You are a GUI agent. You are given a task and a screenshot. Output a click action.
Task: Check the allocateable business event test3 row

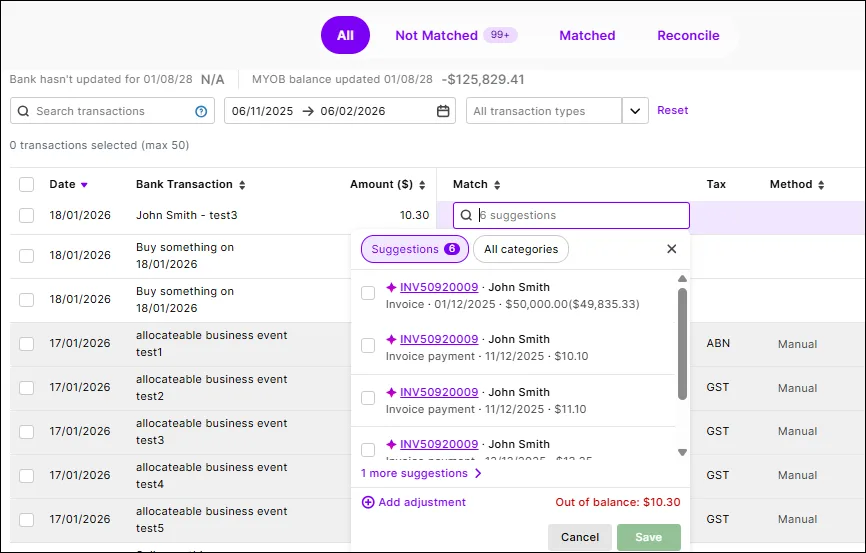pyautogui.click(x=27, y=431)
